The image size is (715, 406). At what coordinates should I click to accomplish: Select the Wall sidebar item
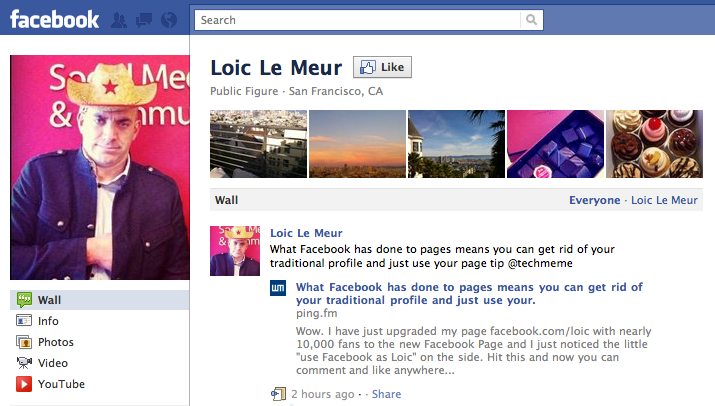pos(99,300)
